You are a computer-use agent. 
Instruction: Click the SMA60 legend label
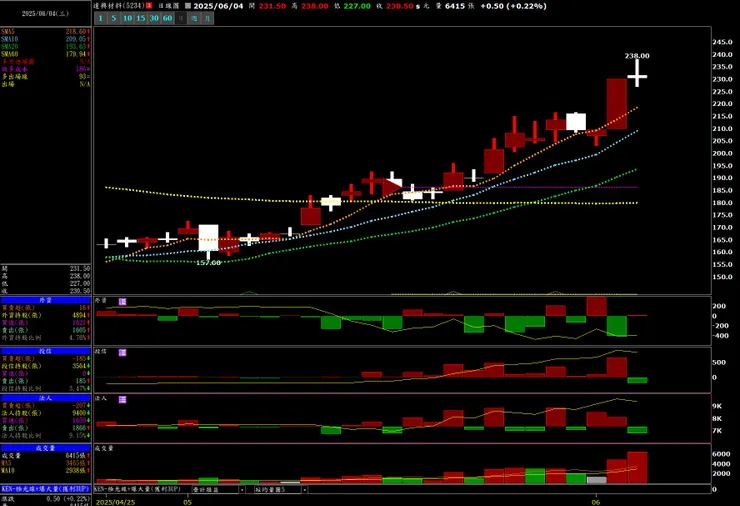[9, 54]
